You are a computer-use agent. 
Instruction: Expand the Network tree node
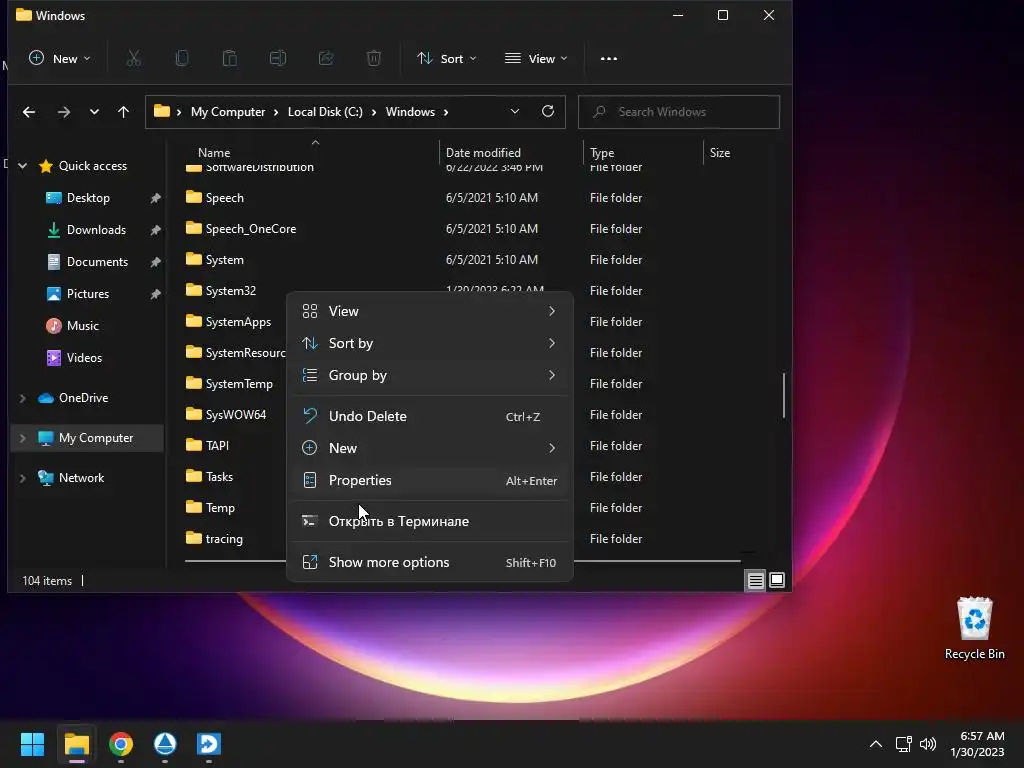click(23, 478)
